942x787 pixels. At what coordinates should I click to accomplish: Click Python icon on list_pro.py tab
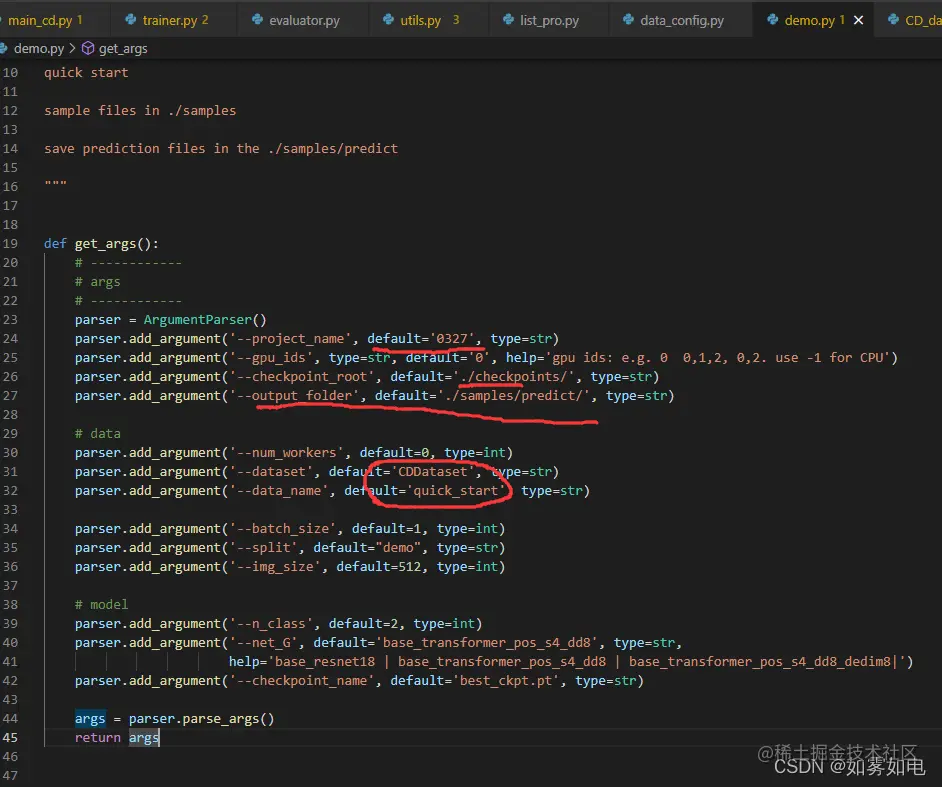click(x=508, y=20)
